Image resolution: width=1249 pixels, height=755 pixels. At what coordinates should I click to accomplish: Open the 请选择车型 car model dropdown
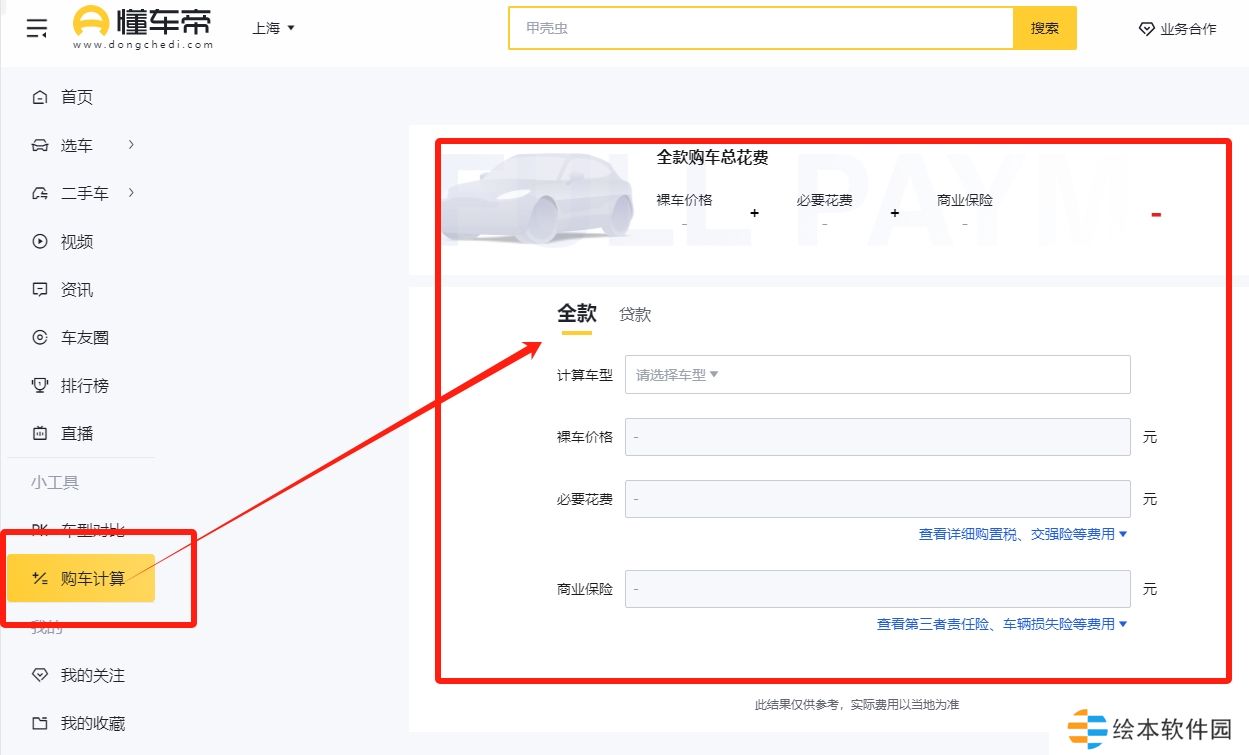(877, 375)
